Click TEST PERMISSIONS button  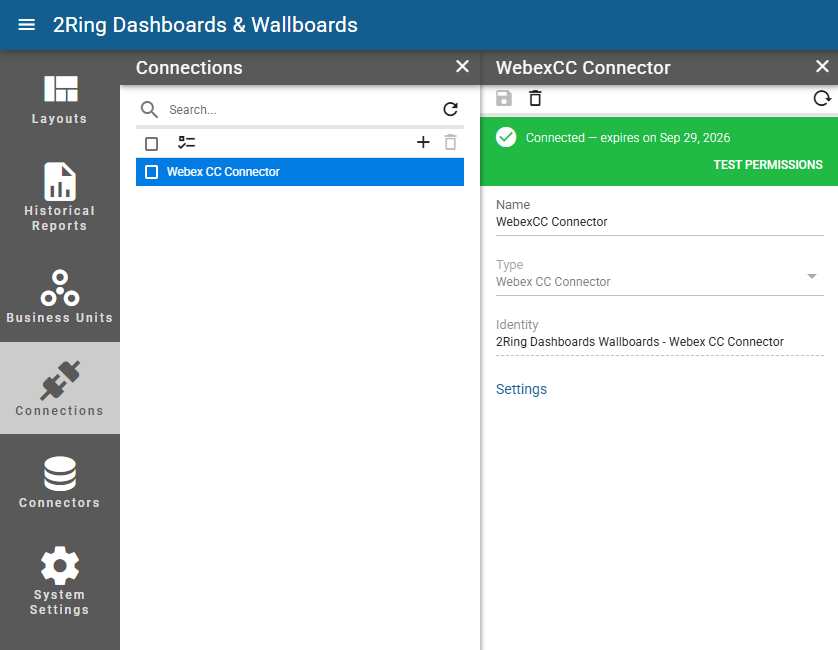[x=768, y=165]
